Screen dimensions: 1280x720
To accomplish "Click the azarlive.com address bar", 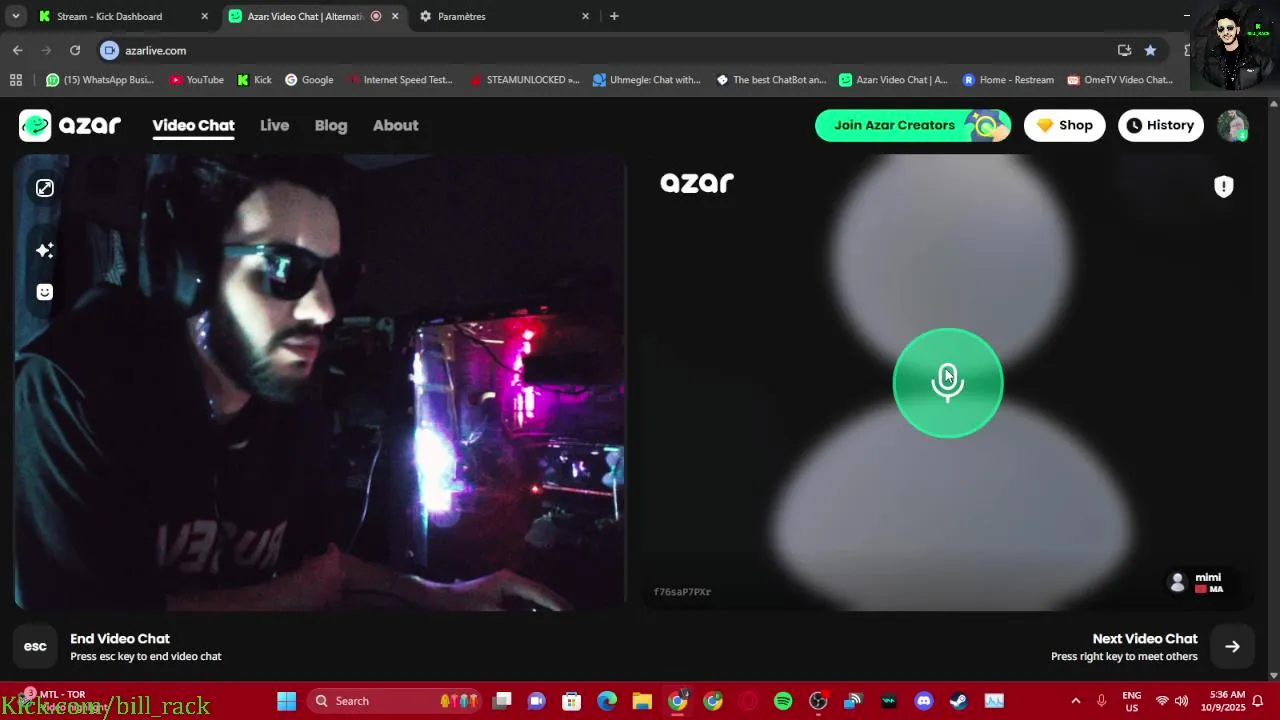I will pyautogui.click(x=600, y=50).
